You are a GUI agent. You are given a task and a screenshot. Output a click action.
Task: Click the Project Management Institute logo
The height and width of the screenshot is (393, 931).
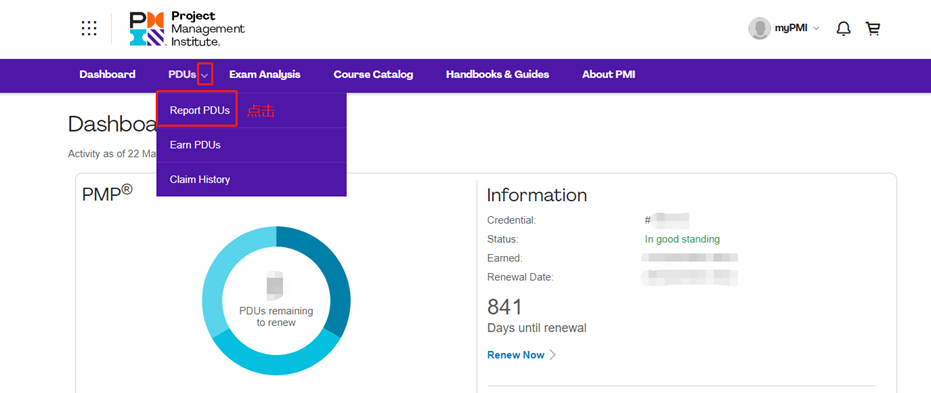(x=187, y=28)
